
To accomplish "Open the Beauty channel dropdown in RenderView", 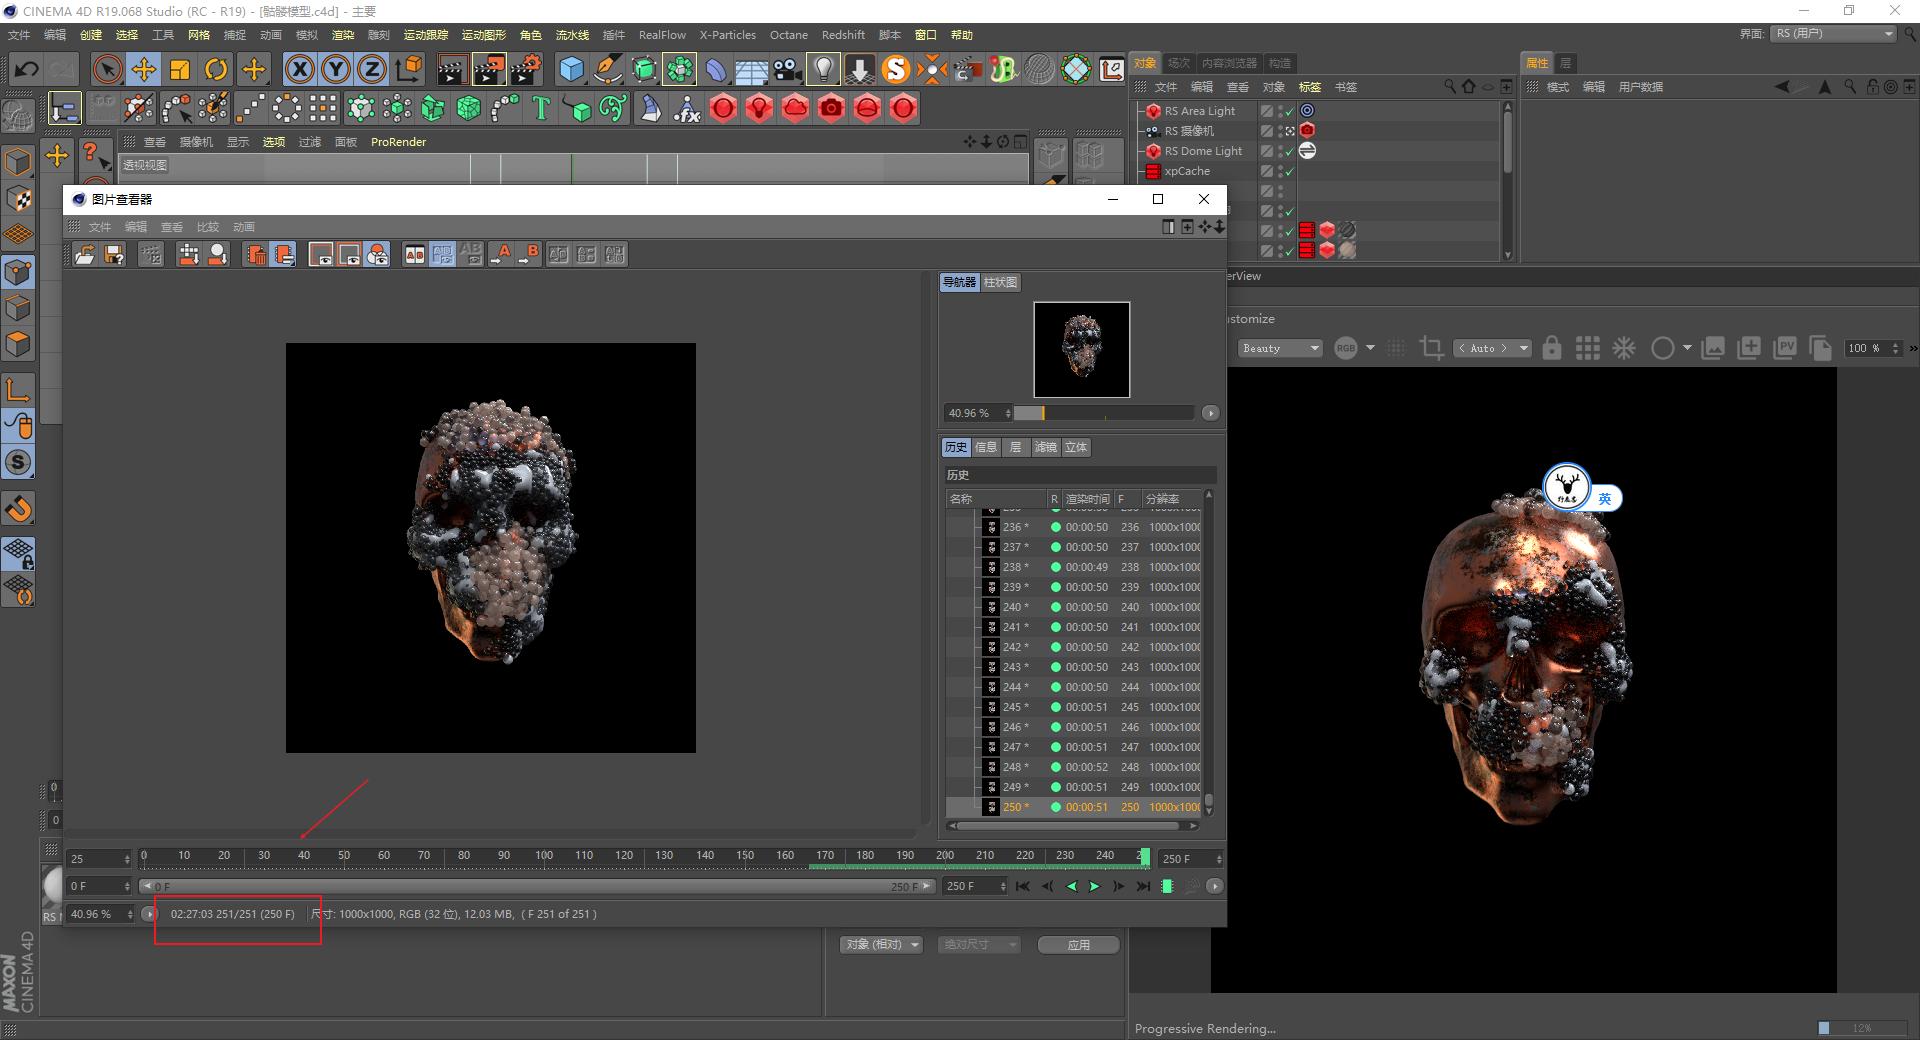I will click(1280, 348).
